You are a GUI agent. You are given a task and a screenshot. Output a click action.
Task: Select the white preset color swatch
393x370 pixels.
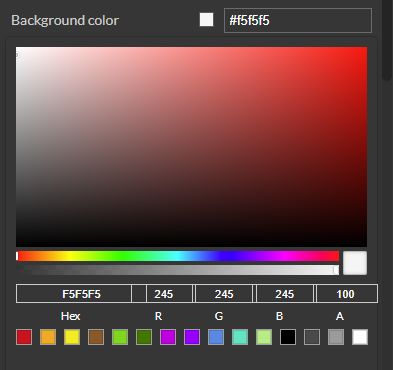pyautogui.click(x=360, y=337)
